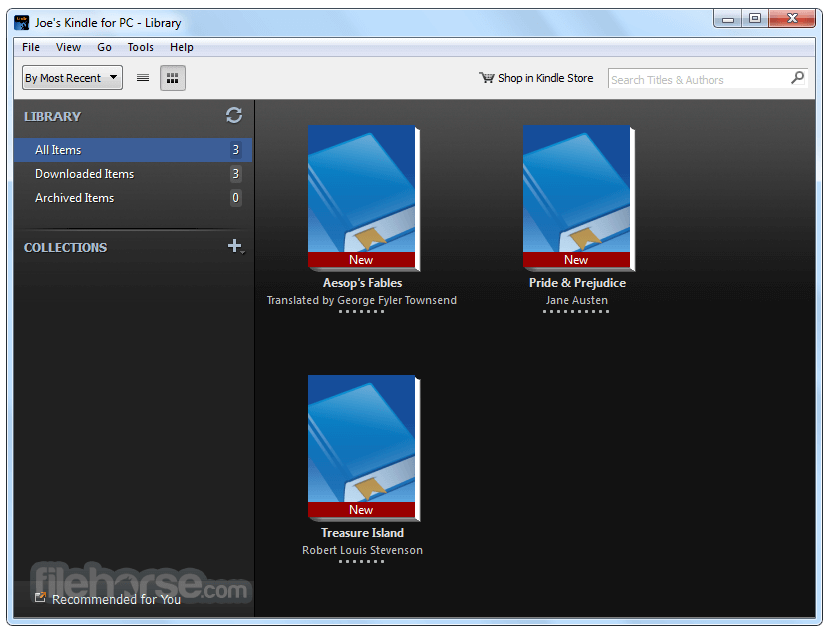Click the reading progress dots under Treasure Island

[361, 561]
